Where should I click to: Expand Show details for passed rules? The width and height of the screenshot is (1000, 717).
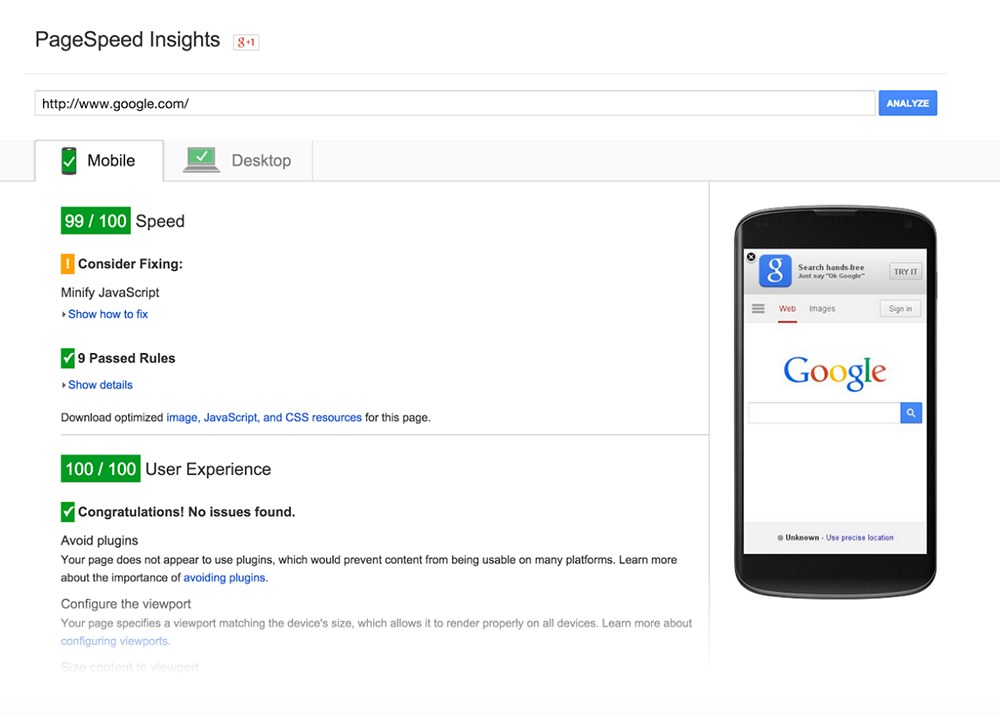[99, 385]
